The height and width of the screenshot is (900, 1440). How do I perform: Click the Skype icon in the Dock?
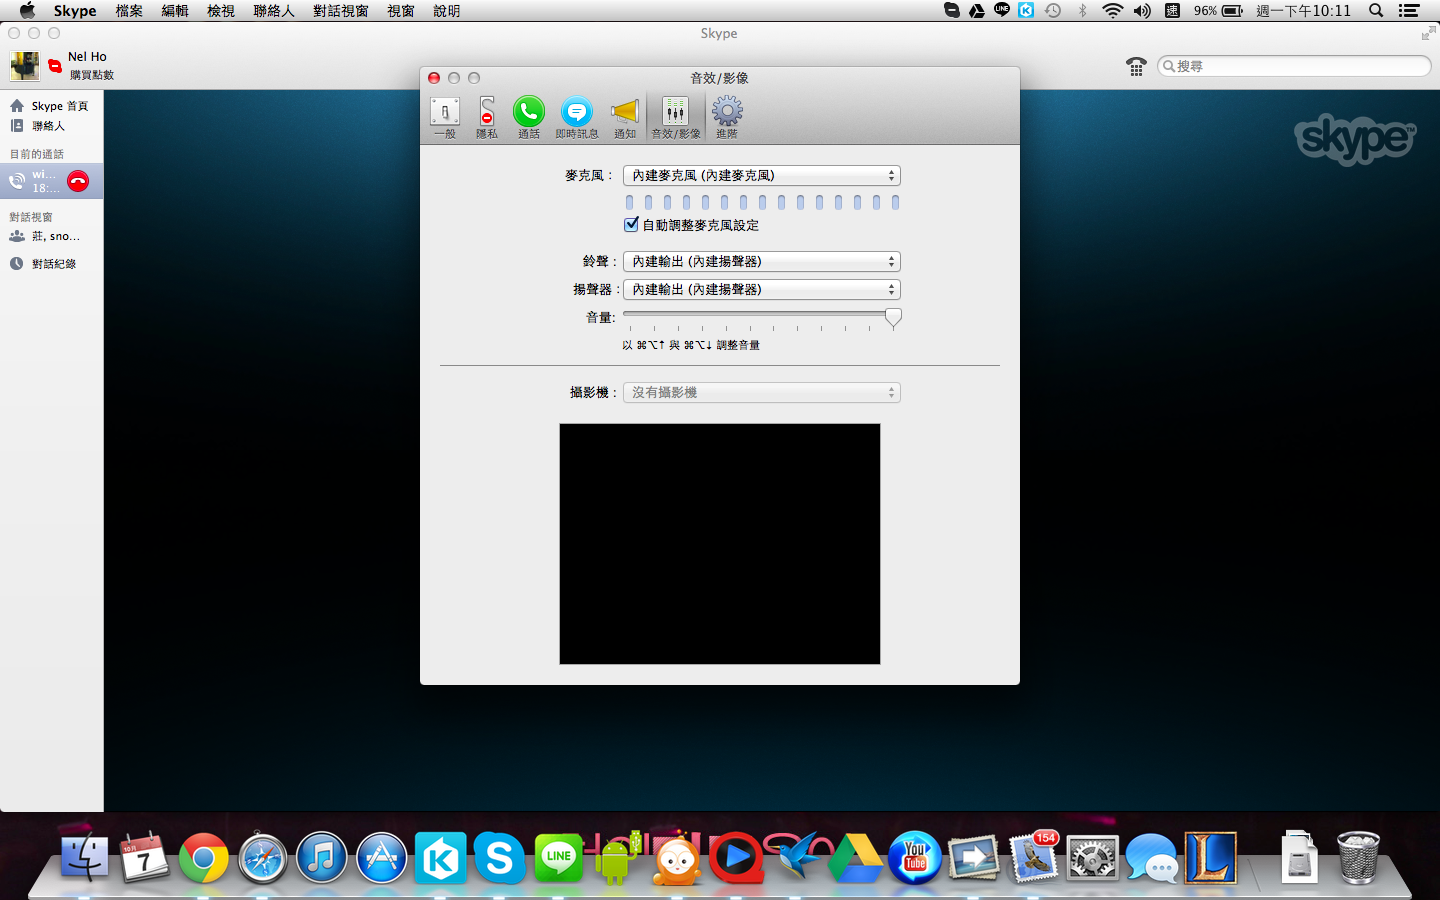click(x=500, y=857)
